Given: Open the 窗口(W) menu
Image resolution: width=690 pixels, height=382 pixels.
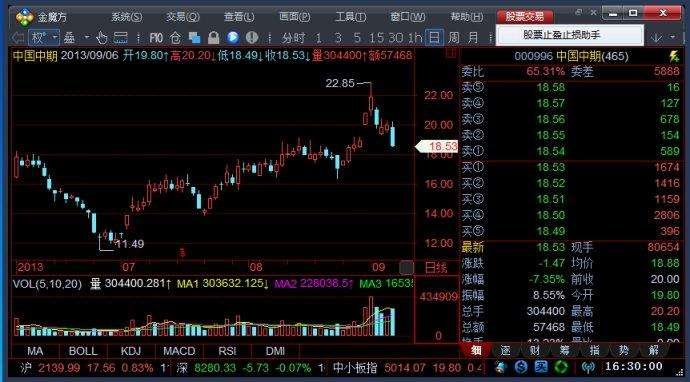Looking at the screenshot, I should pos(407,17).
